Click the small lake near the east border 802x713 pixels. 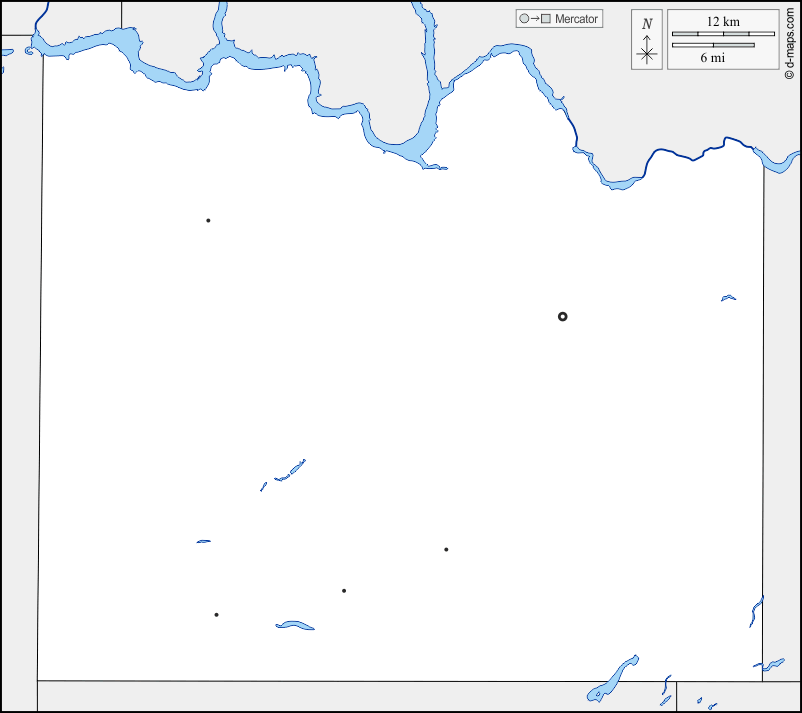point(728,297)
